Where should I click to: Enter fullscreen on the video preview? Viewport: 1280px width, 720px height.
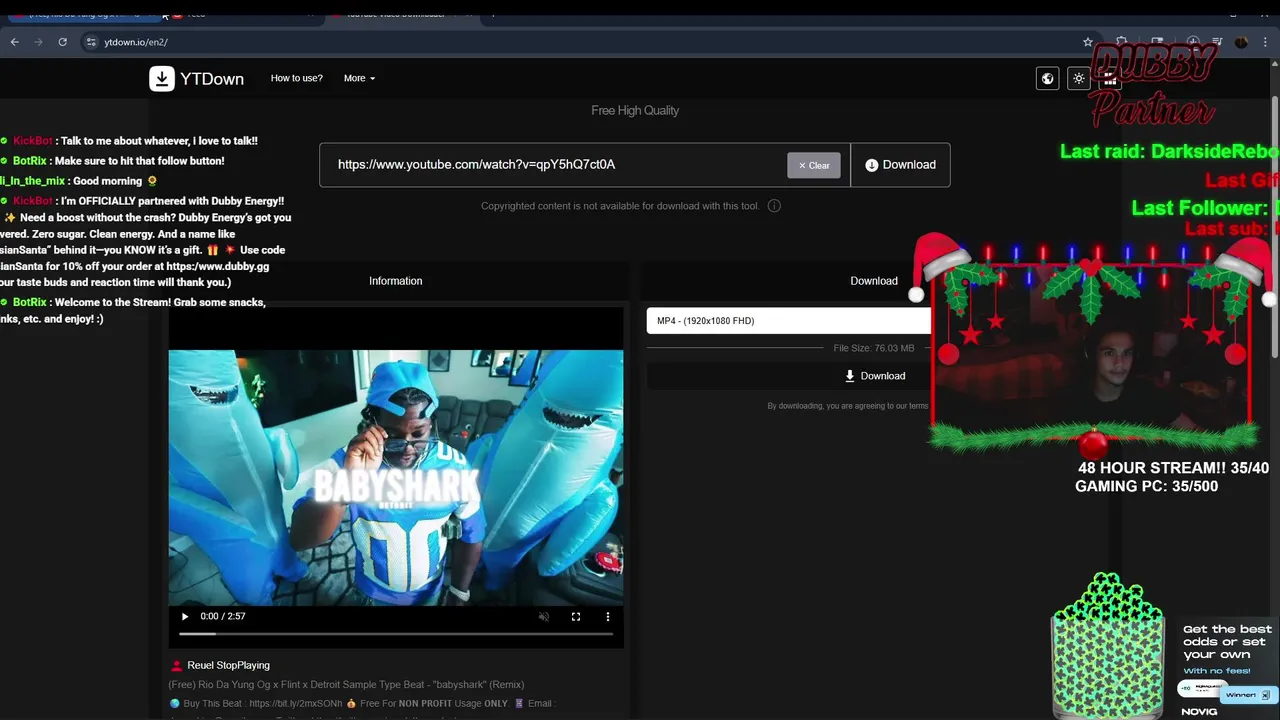point(576,617)
